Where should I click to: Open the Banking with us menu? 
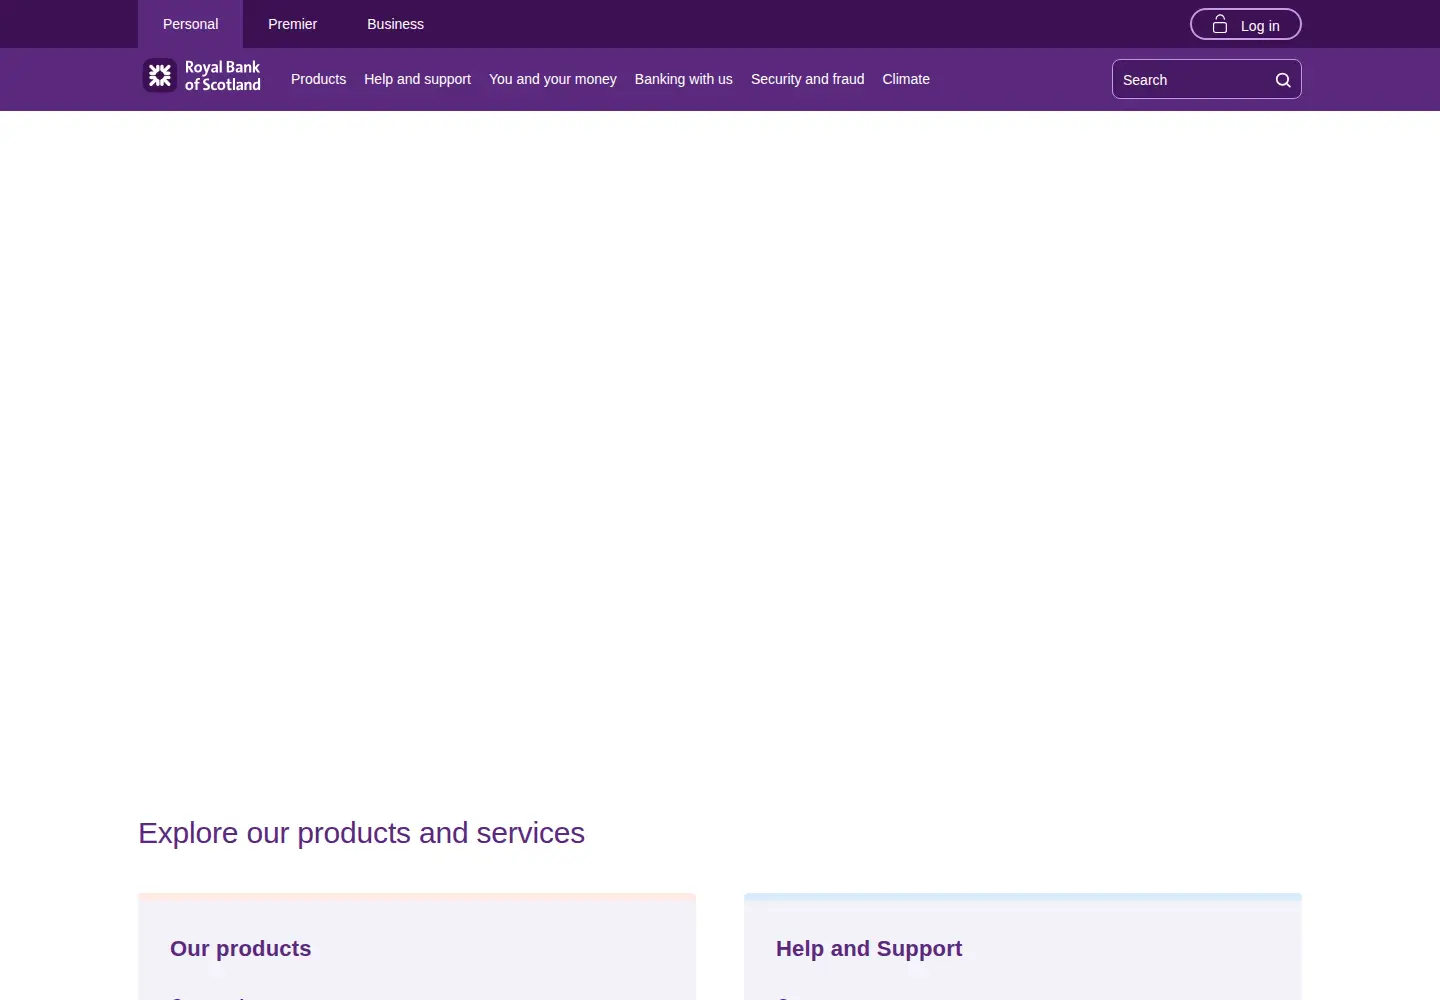pyautogui.click(x=684, y=79)
